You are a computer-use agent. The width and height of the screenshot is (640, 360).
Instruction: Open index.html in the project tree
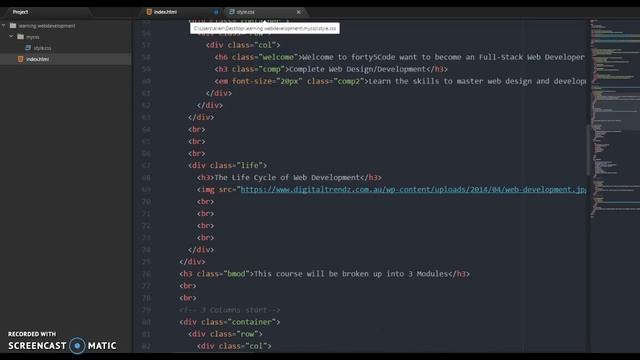[38, 59]
